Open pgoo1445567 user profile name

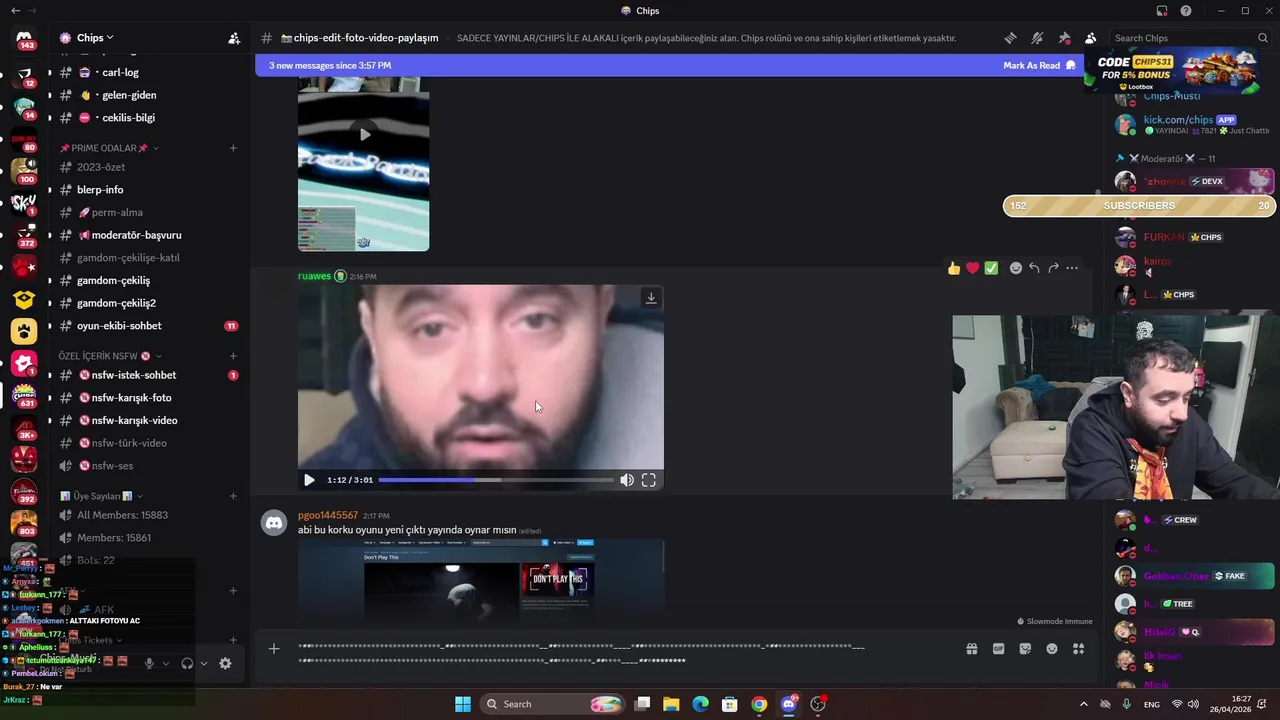(x=327, y=515)
